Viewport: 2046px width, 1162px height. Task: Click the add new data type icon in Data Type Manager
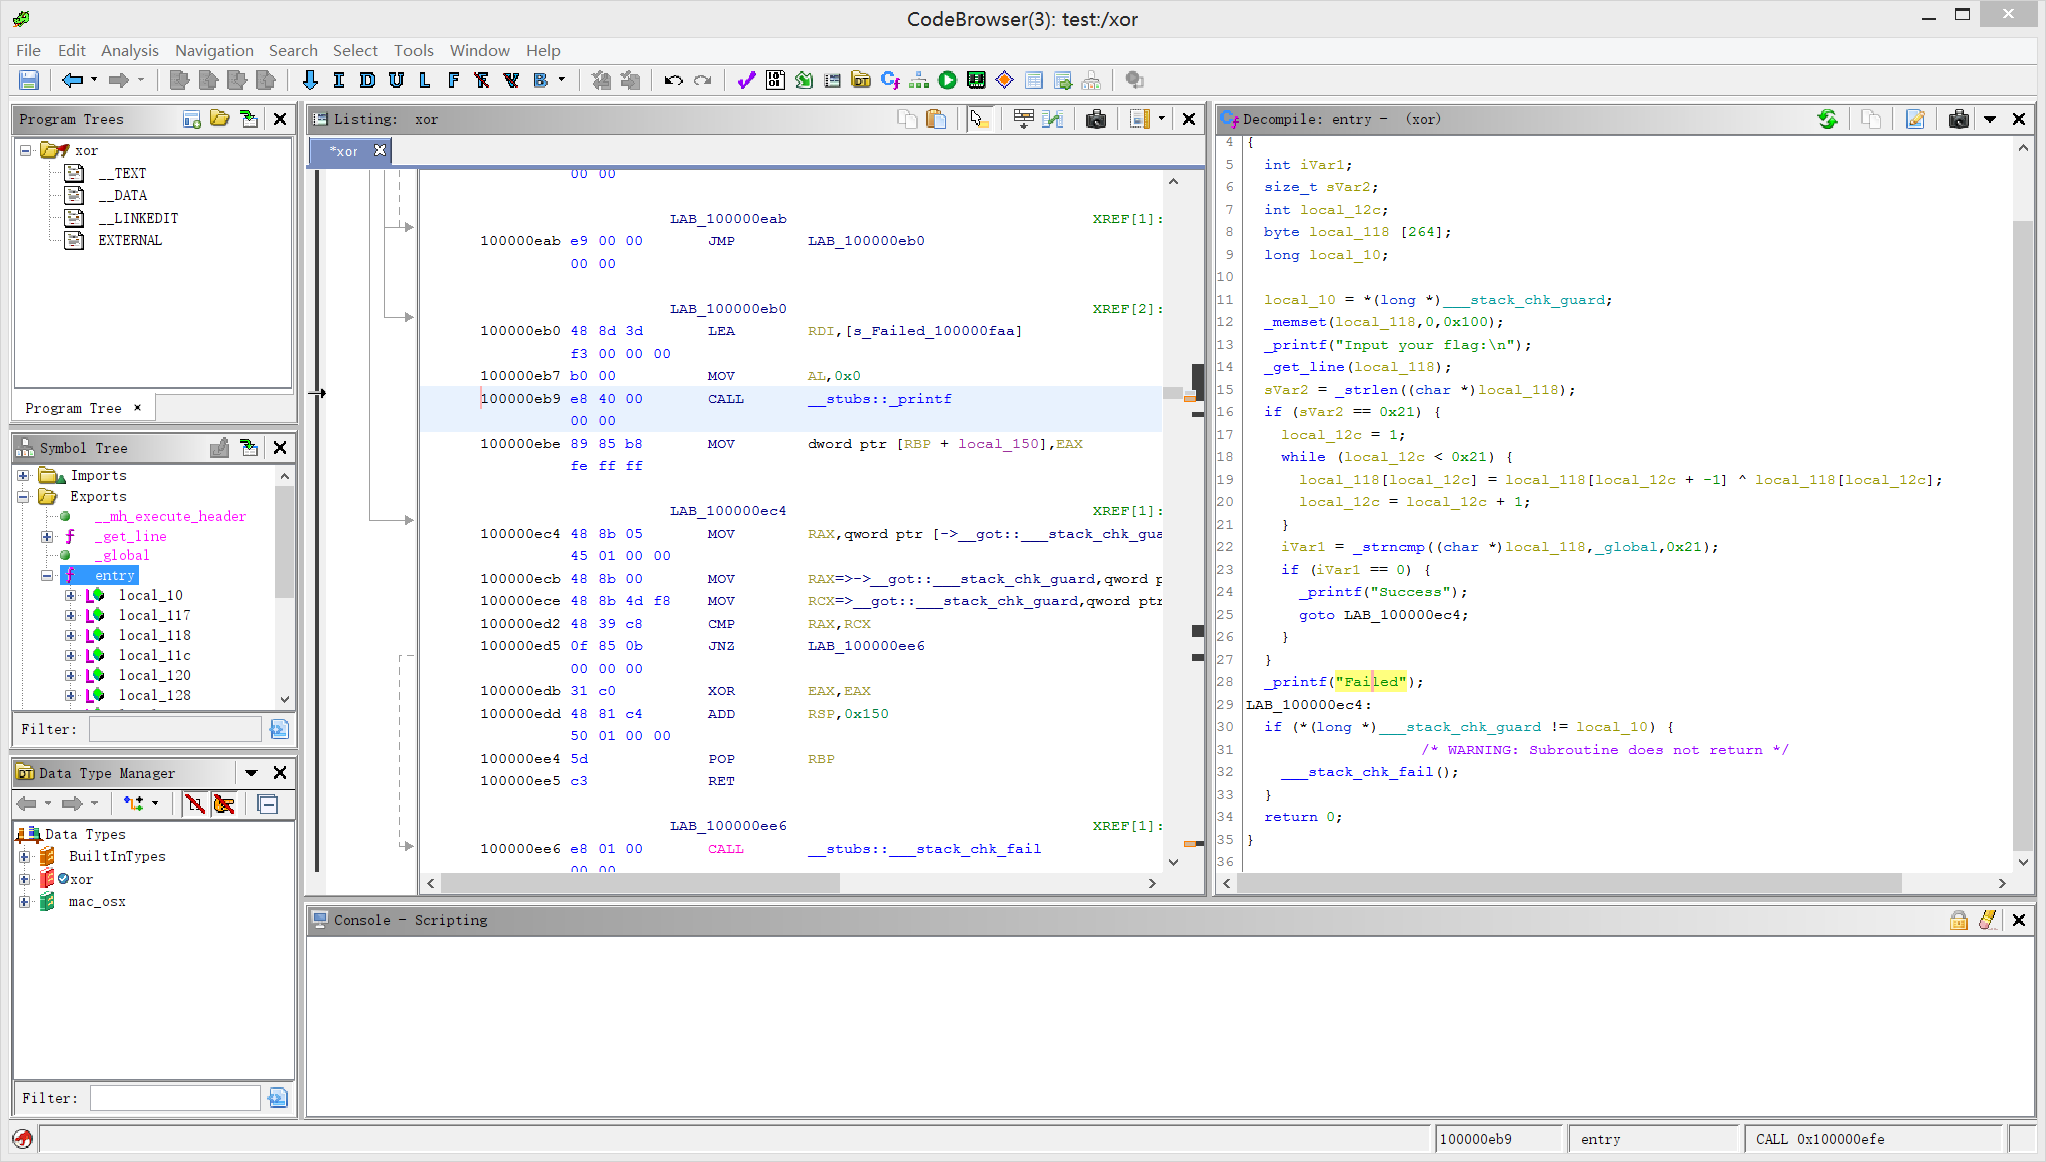point(136,802)
